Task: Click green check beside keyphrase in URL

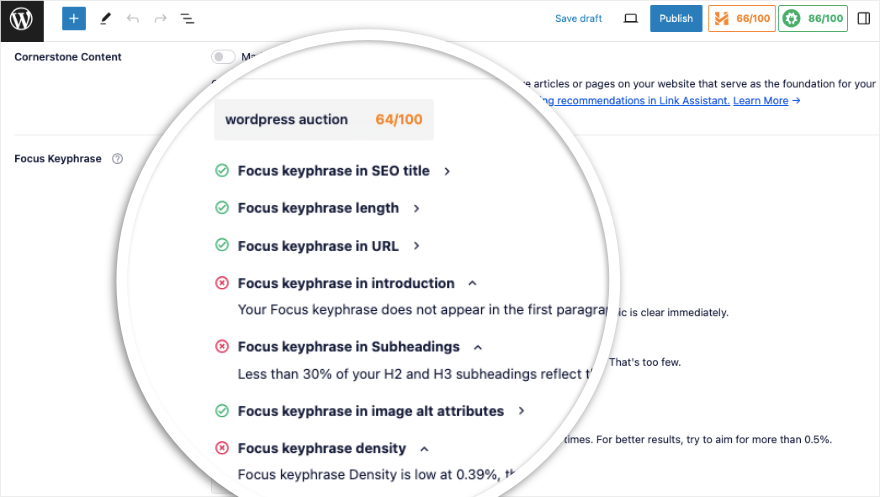Action: pyautogui.click(x=222, y=245)
